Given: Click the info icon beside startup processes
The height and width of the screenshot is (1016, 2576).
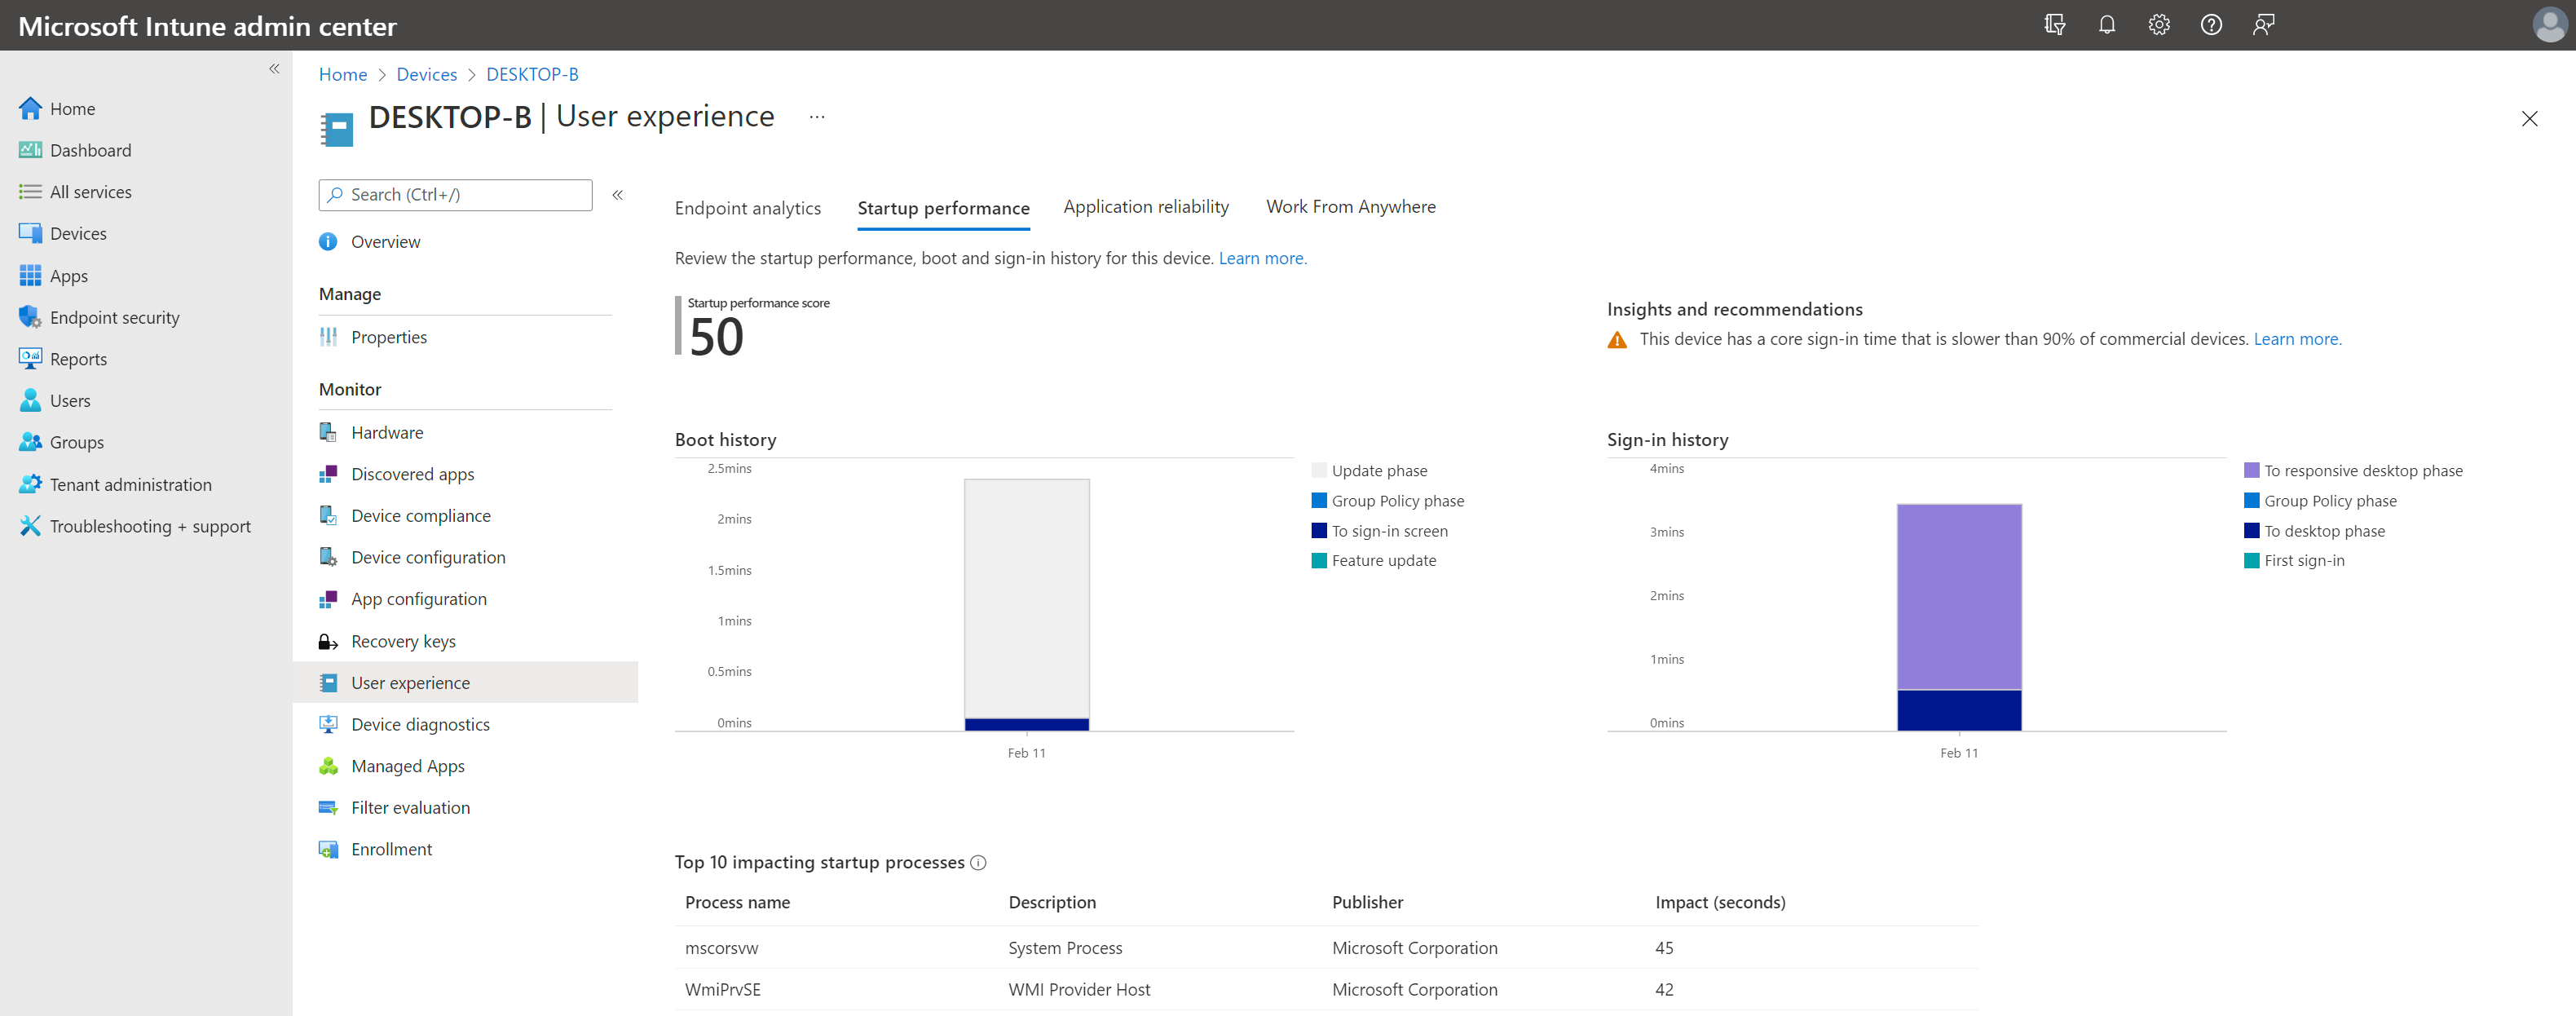Looking at the screenshot, I should coord(978,862).
